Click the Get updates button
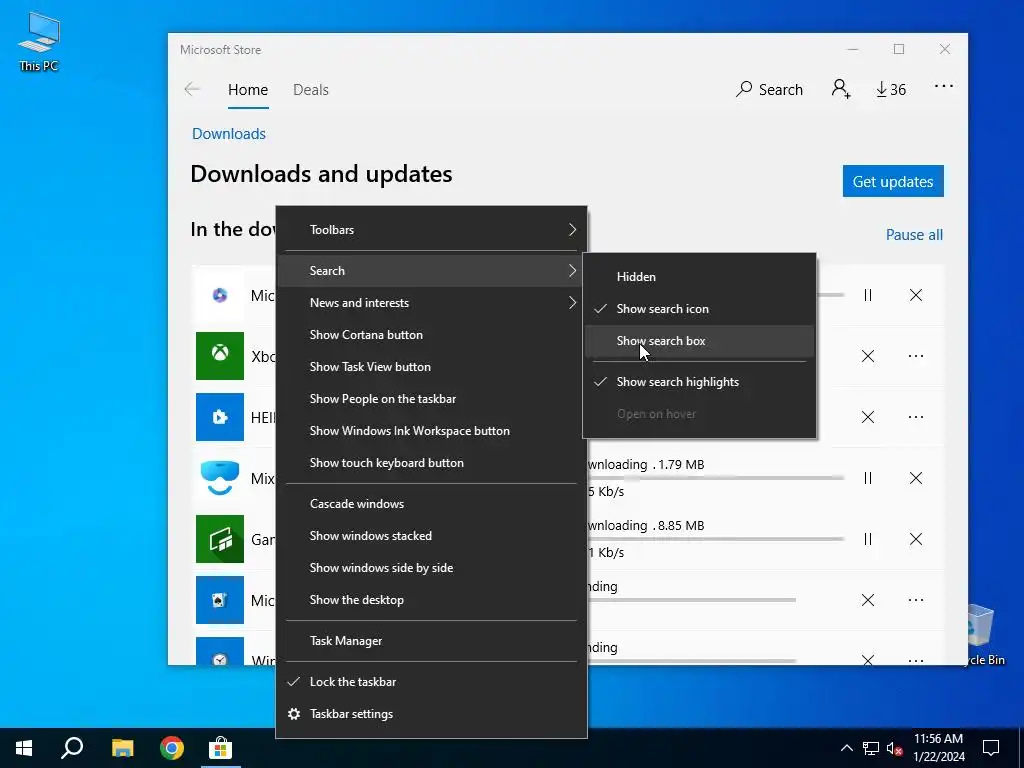This screenshot has height=768, width=1024. (893, 181)
